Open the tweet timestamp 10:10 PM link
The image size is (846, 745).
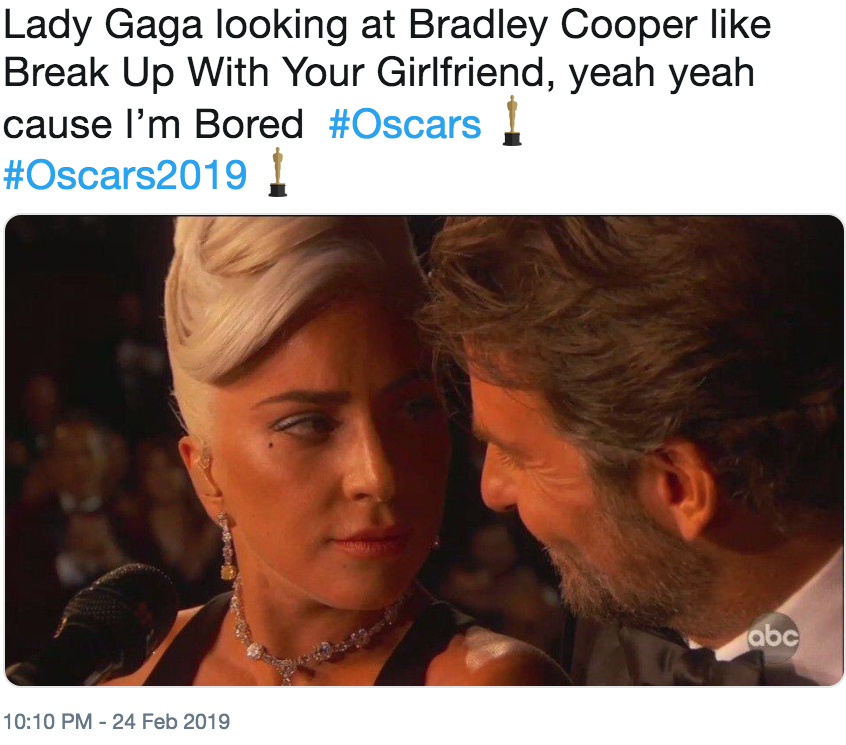[47, 721]
